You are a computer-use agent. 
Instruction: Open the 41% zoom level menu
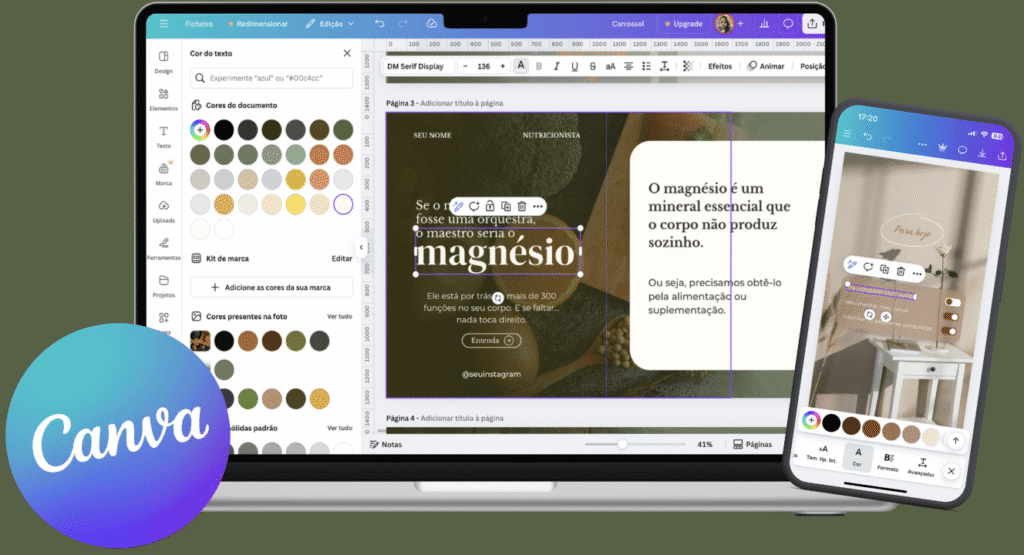click(705, 444)
